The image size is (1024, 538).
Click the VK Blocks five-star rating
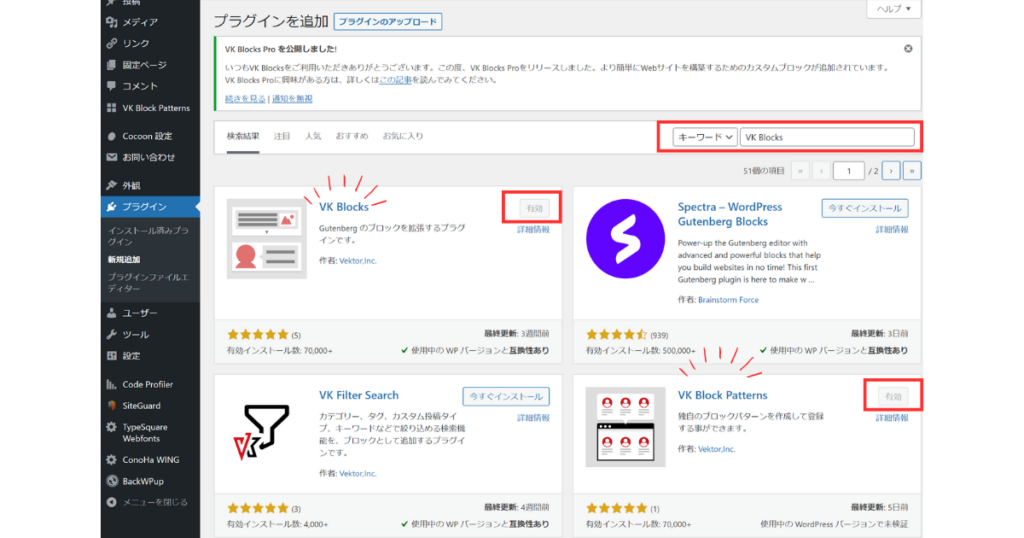257,334
